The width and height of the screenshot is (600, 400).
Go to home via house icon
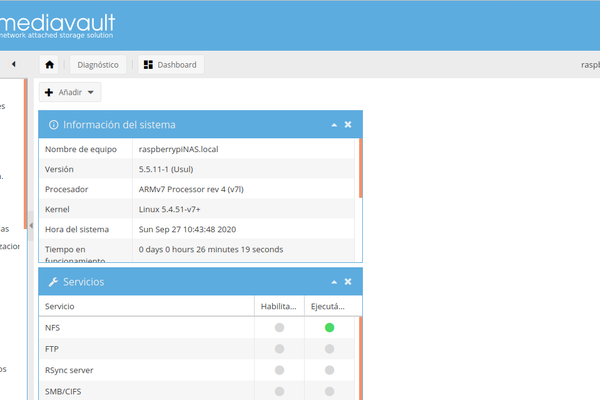(49, 65)
